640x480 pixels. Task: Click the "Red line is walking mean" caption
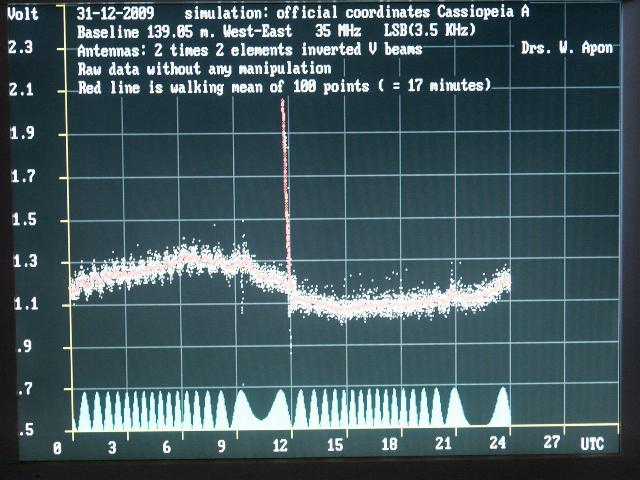coord(171,88)
